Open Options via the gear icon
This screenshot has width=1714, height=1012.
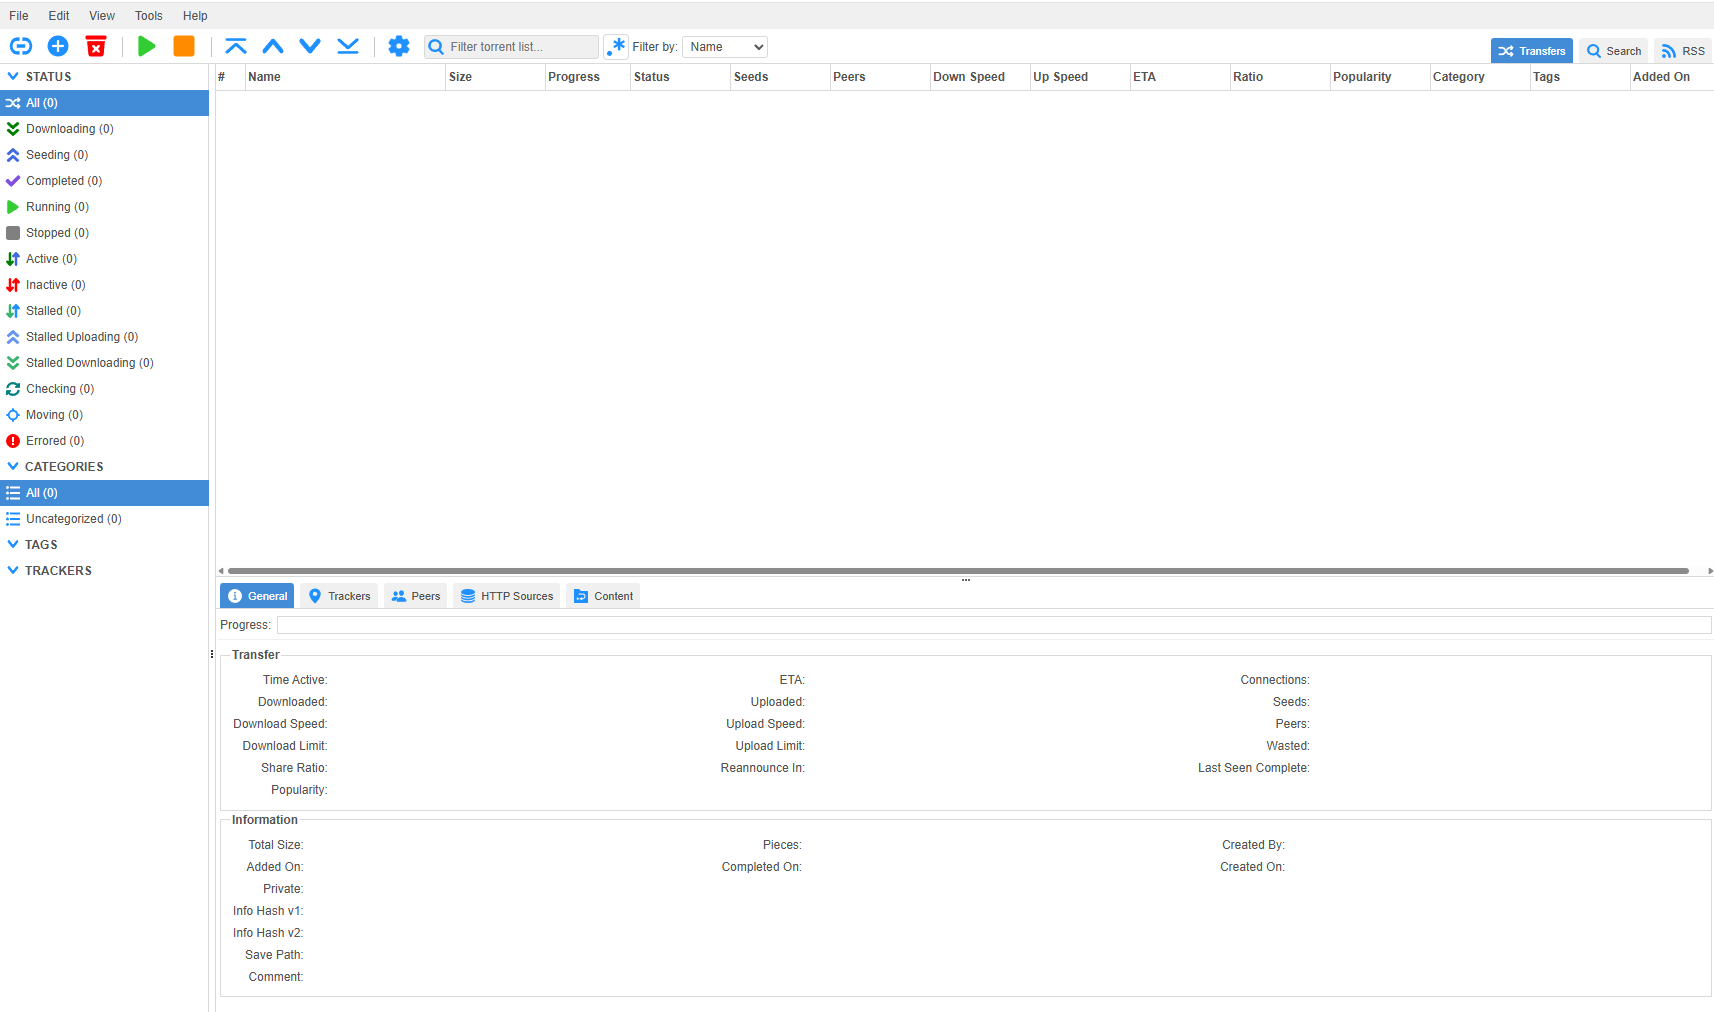pos(399,46)
